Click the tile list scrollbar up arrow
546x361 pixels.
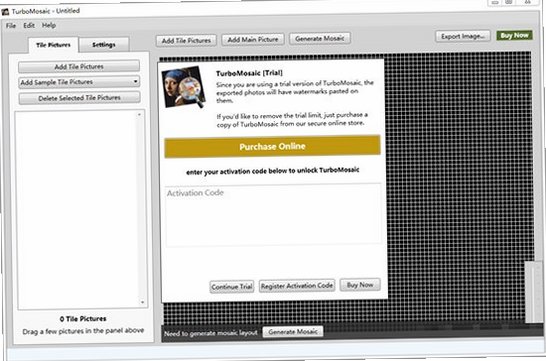pos(139,114)
